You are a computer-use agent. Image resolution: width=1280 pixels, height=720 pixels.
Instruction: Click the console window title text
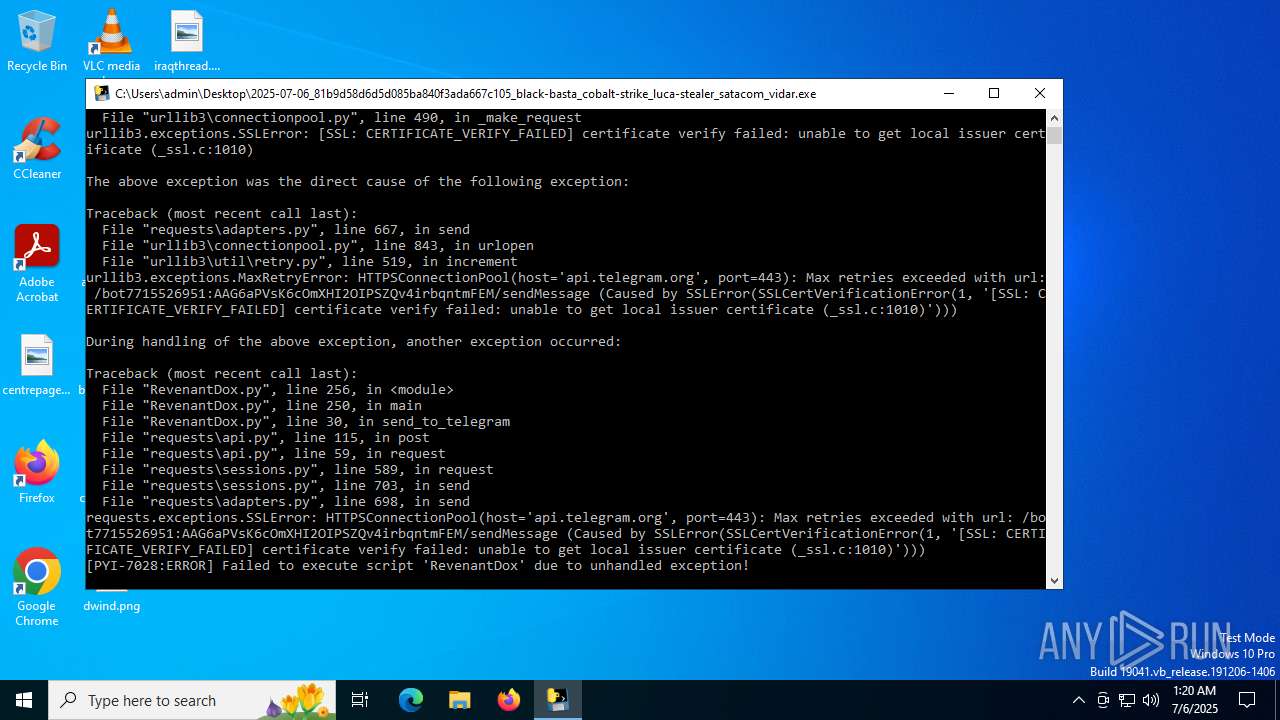click(465, 93)
